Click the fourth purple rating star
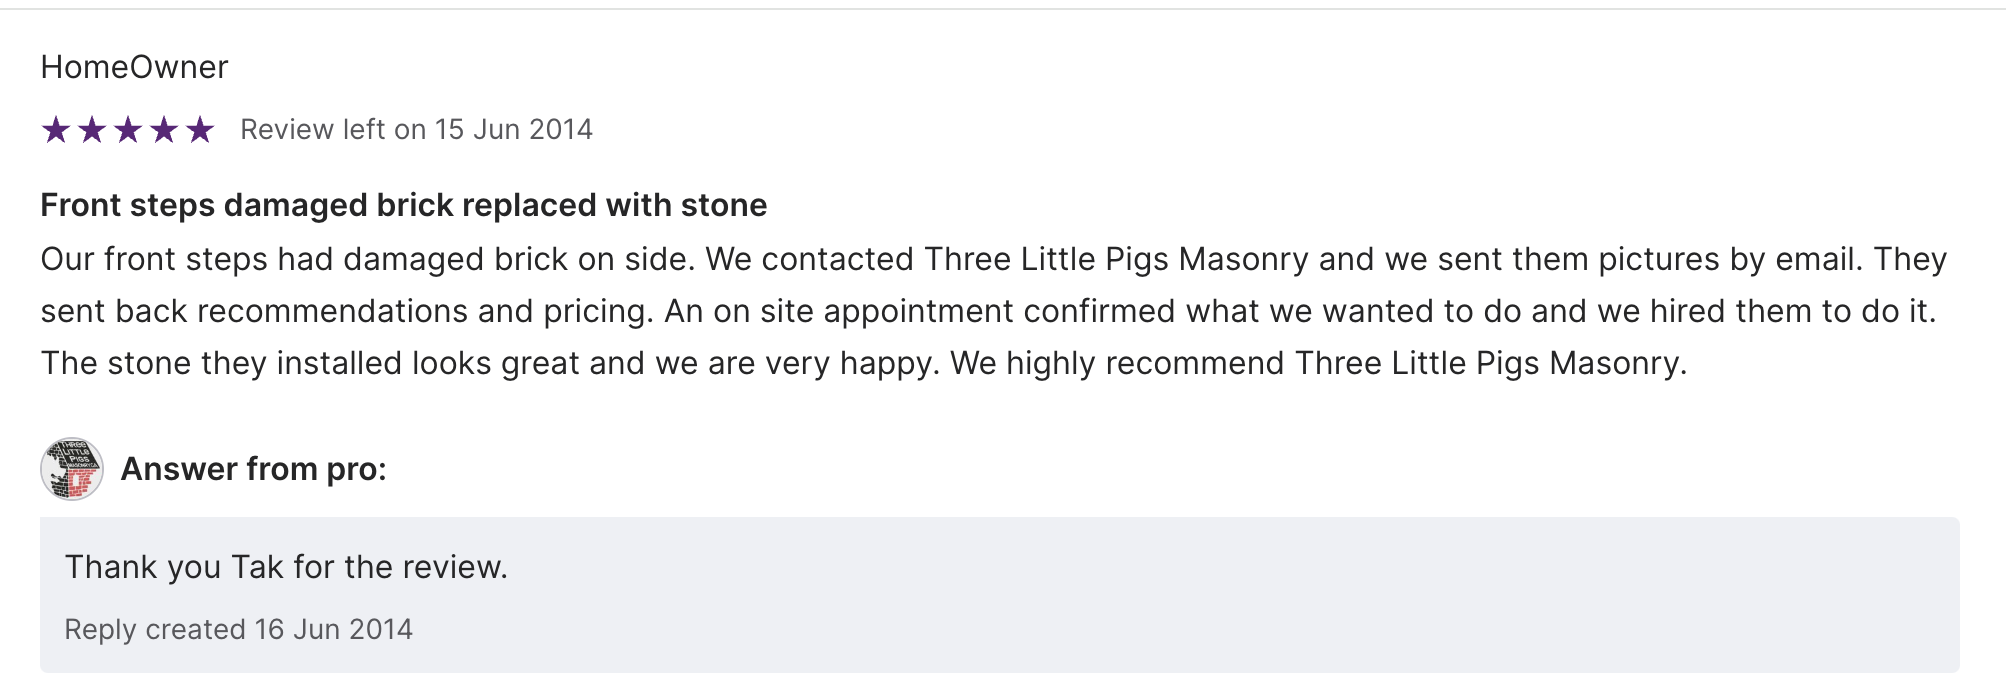This screenshot has height=674, width=2006. pos(164,130)
